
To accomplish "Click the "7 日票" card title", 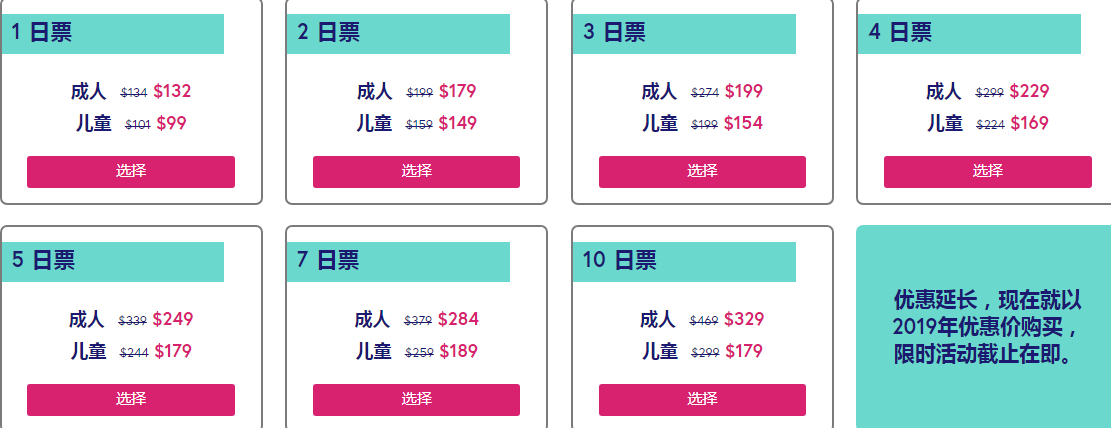I will click(x=398, y=261).
